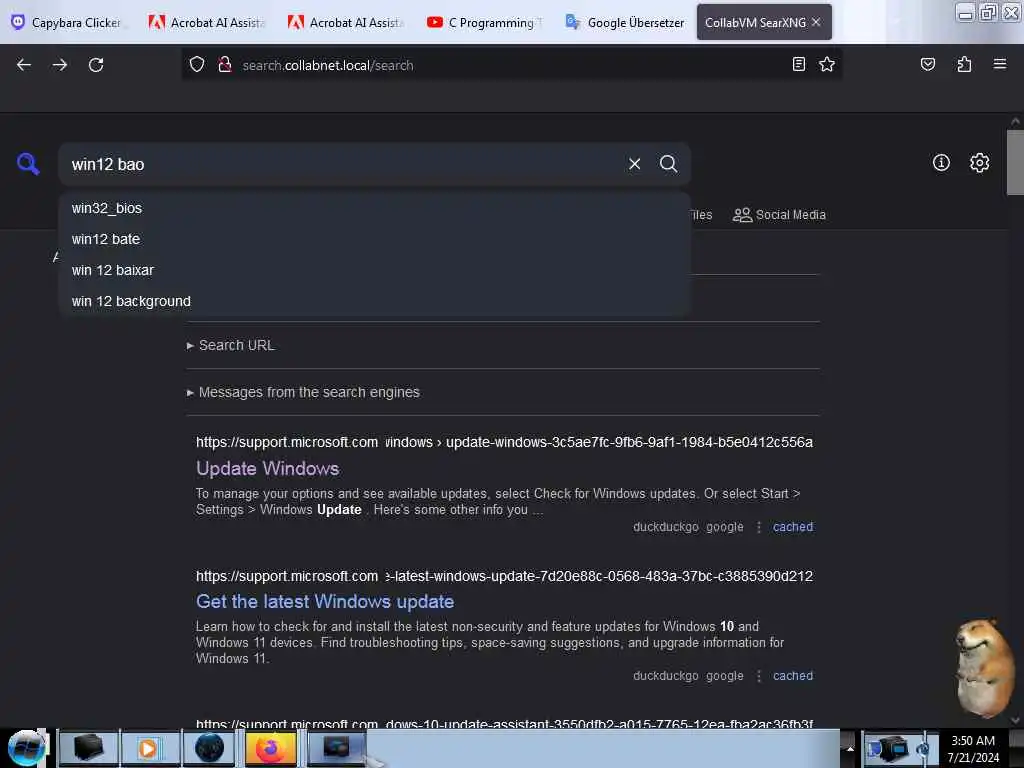This screenshot has height=768, width=1024.
Task: Open the Windows Start orb
Action: coord(25,748)
